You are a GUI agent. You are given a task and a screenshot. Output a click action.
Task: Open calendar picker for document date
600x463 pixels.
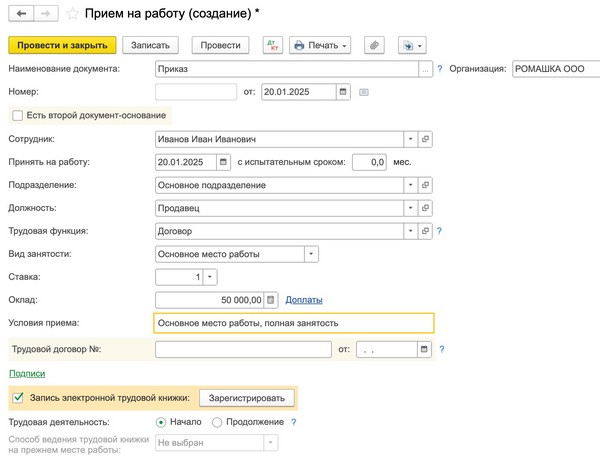(343, 92)
